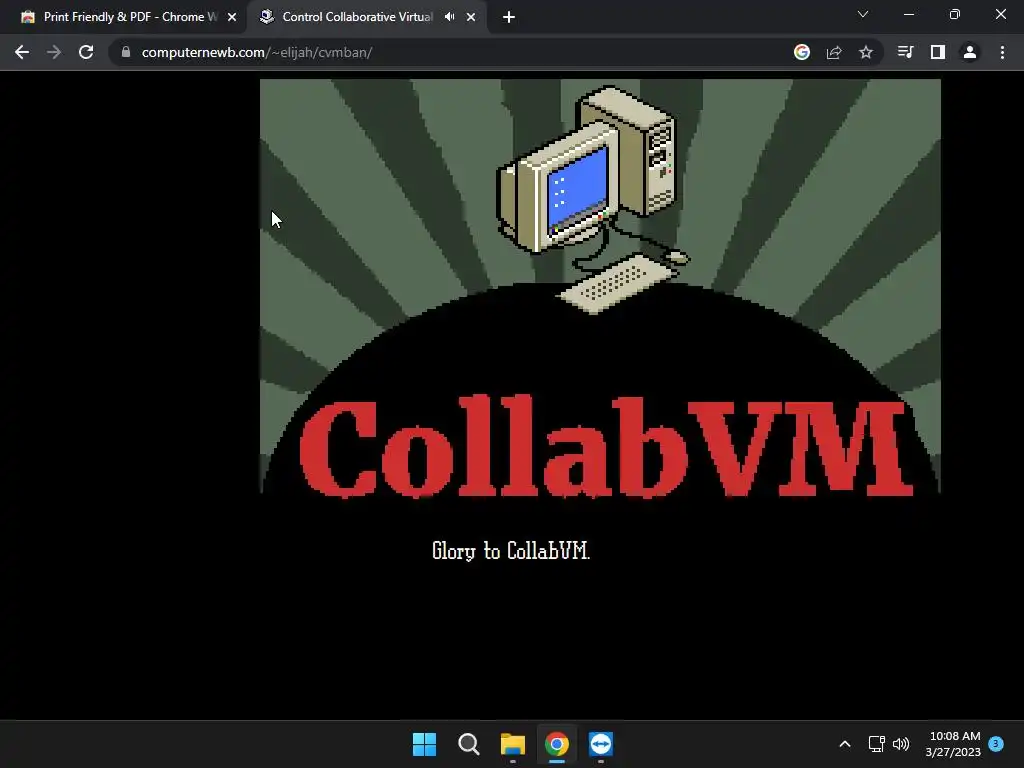Open the Chrome side panel

click(x=938, y=52)
